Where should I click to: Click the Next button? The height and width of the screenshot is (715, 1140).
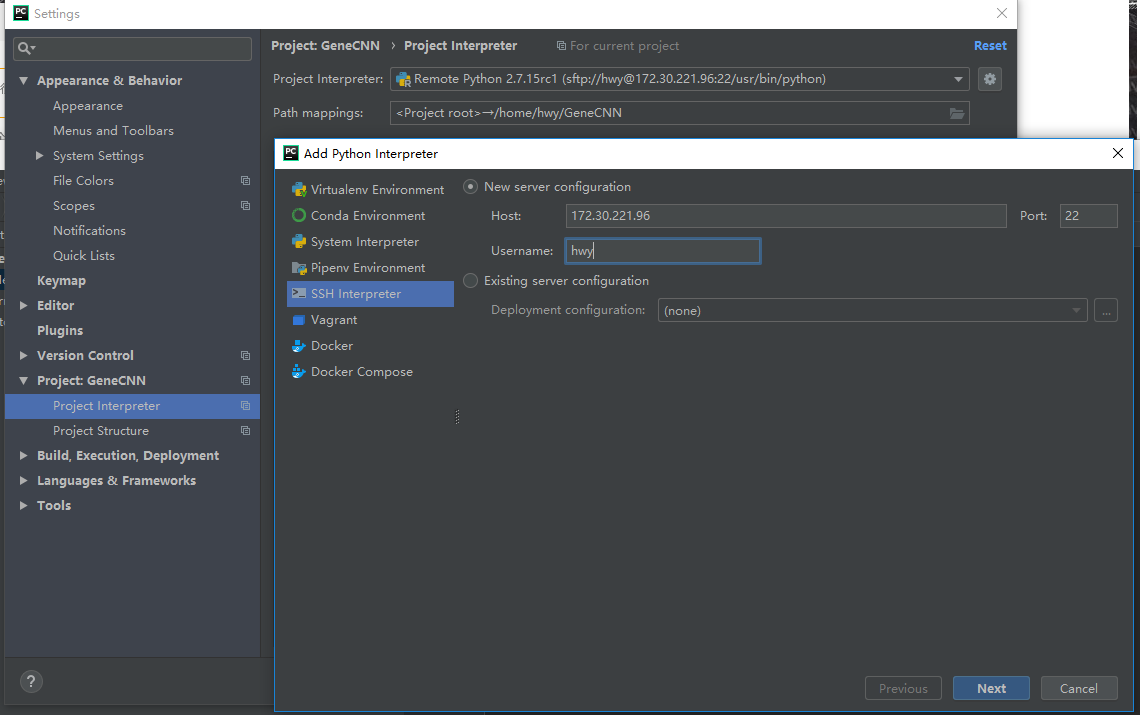tap(991, 688)
